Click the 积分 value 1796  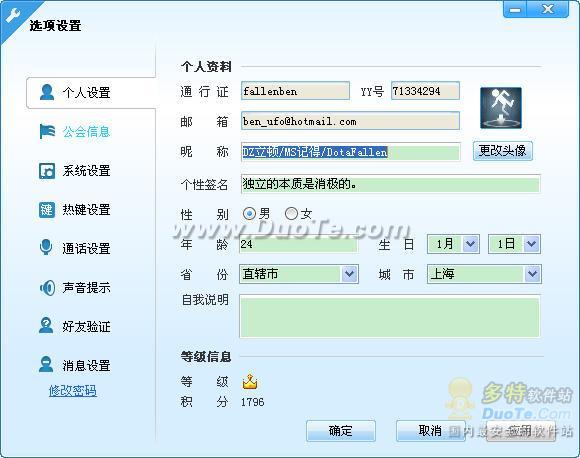coord(253,402)
